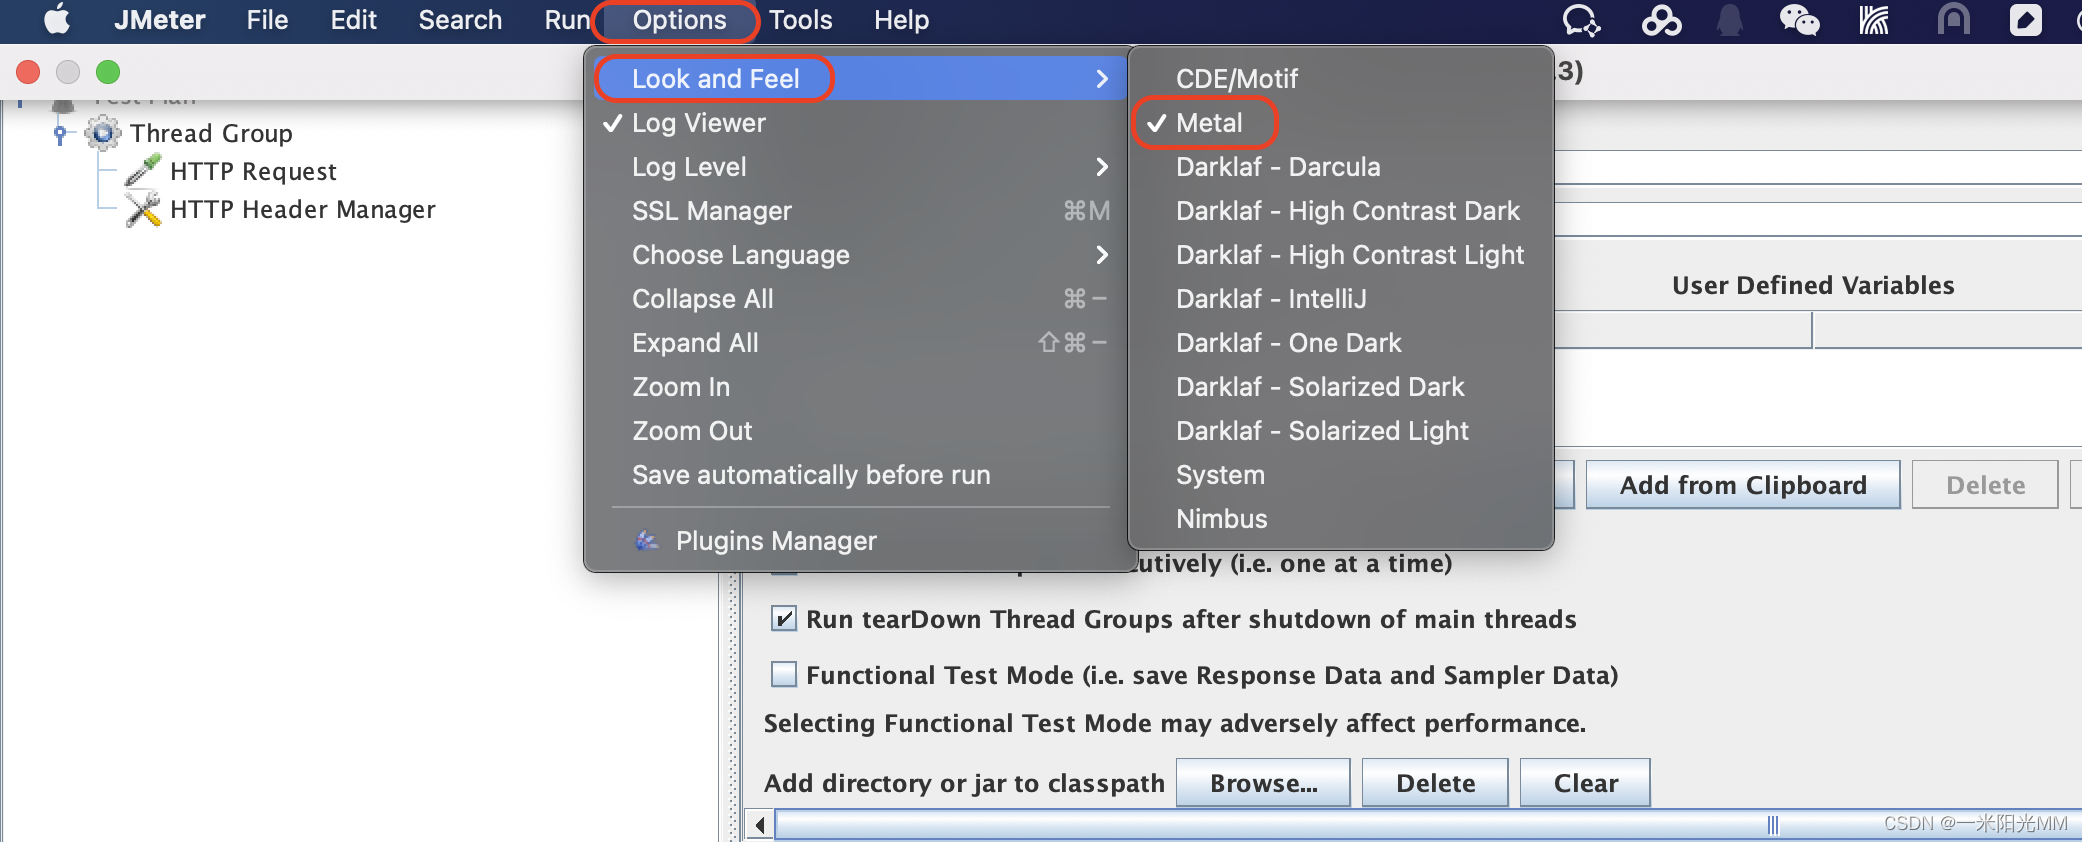Click the arch-shaped menu bar icon

pyautogui.click(x=1953, y=20)
